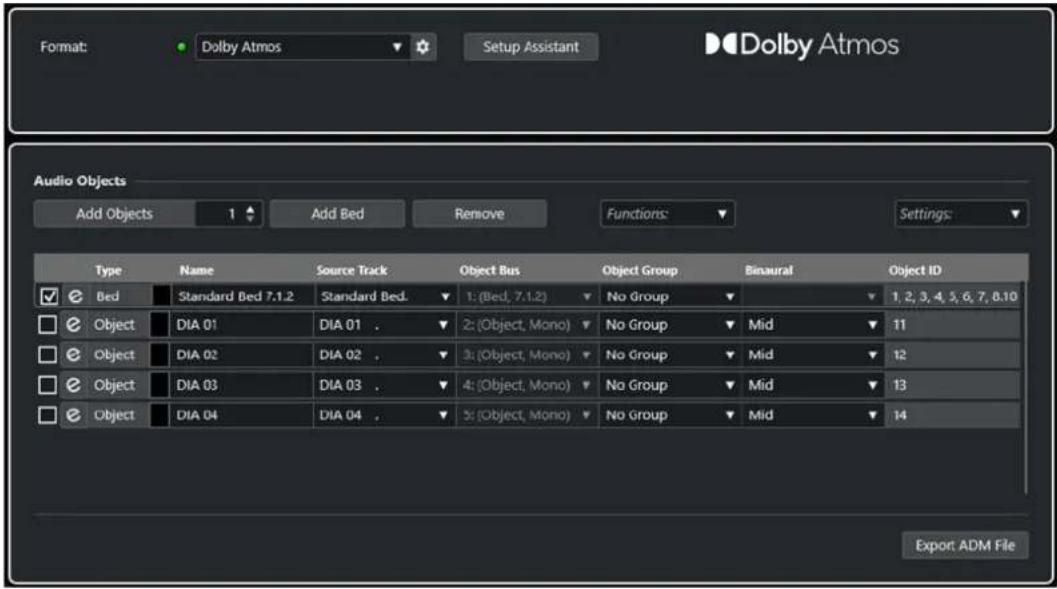Screen dimensions: 1057x589
Task: Click the edit icon for DIA 03 row
Action: click(73, 385)
